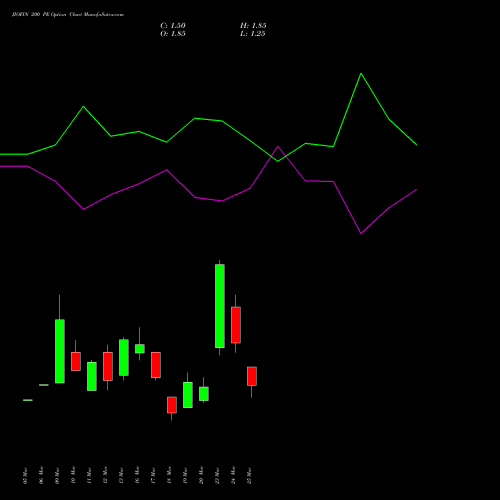Click the flat candle for 06 Mar
500x500 pixels.
click(44, 385)
